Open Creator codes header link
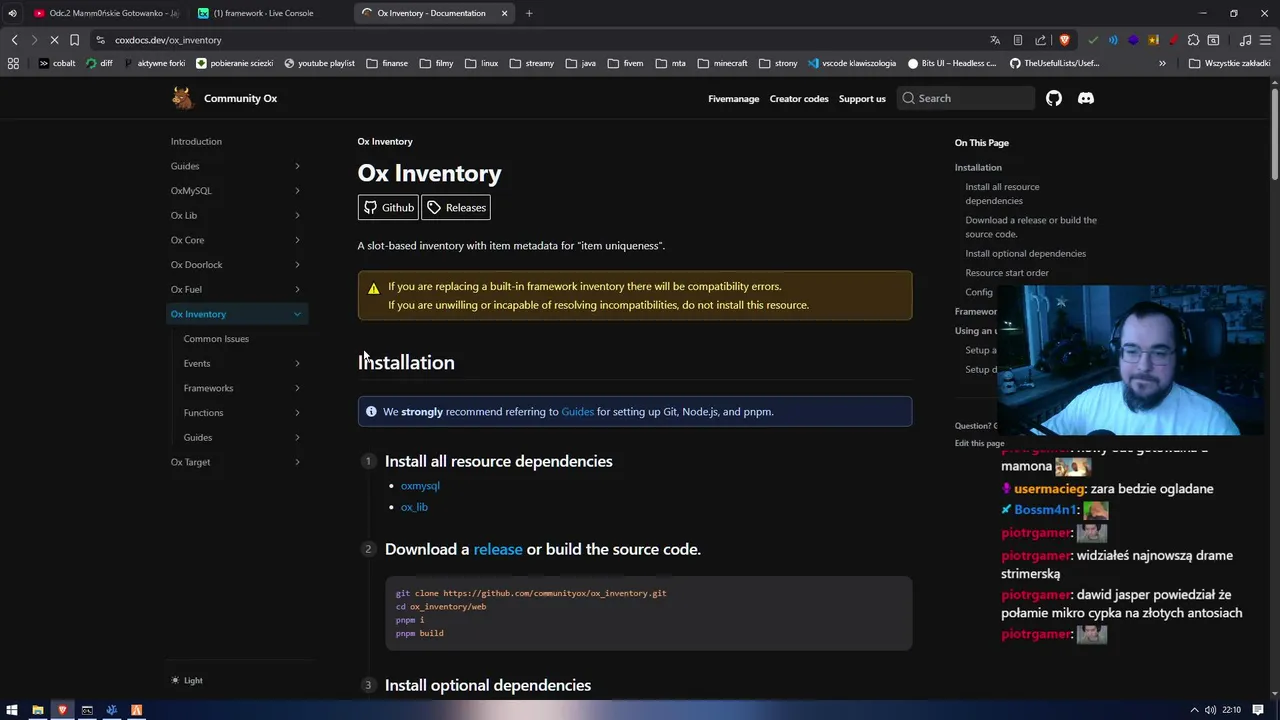 799,98
